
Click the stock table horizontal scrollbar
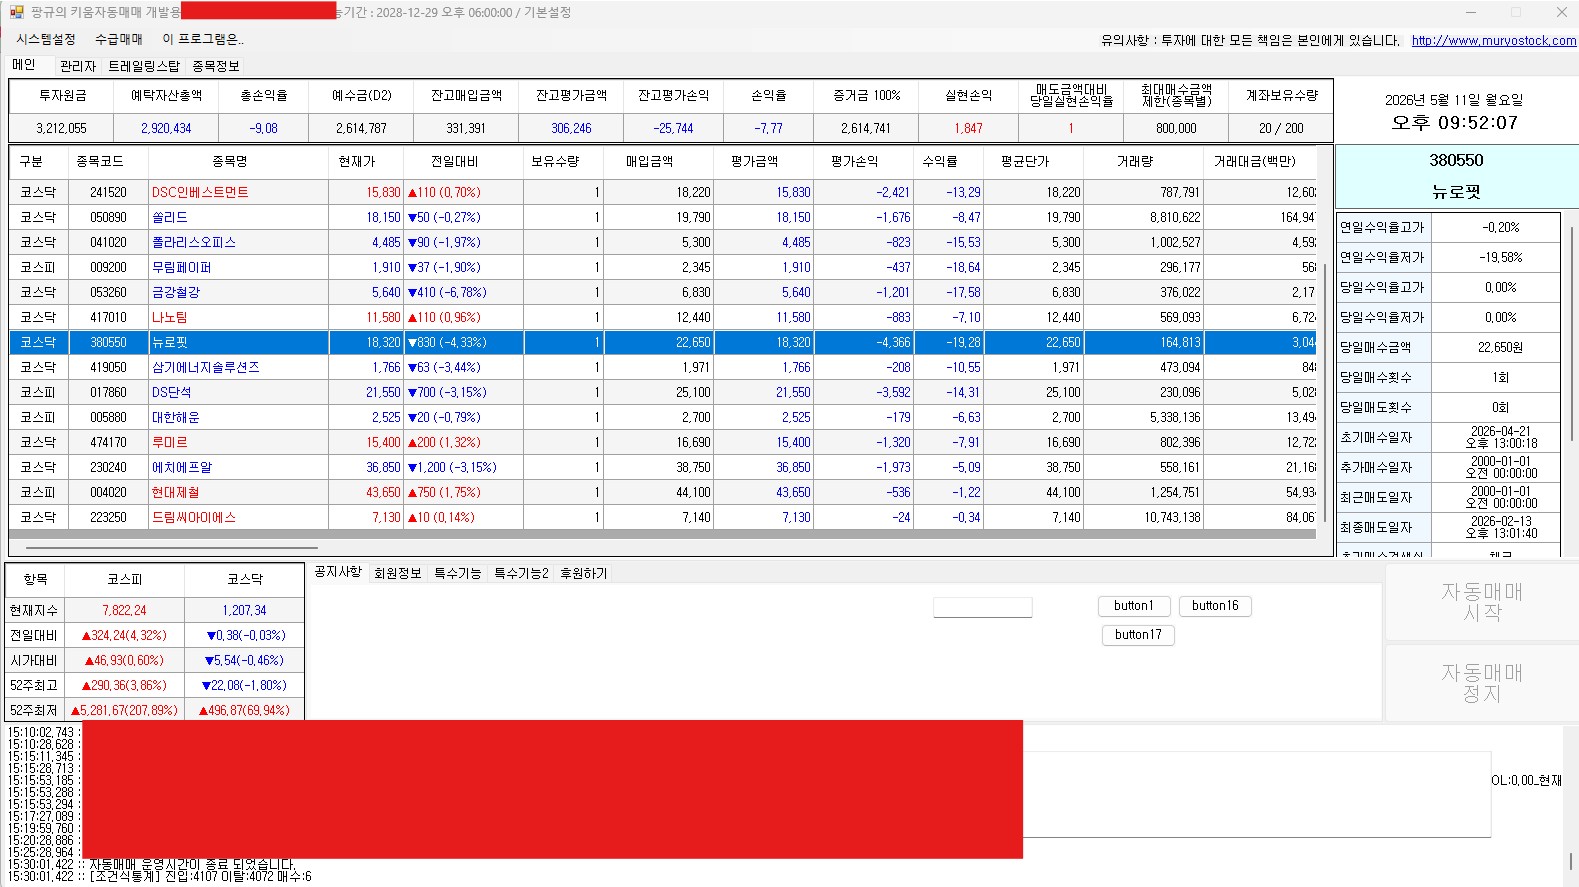(172, 548)
